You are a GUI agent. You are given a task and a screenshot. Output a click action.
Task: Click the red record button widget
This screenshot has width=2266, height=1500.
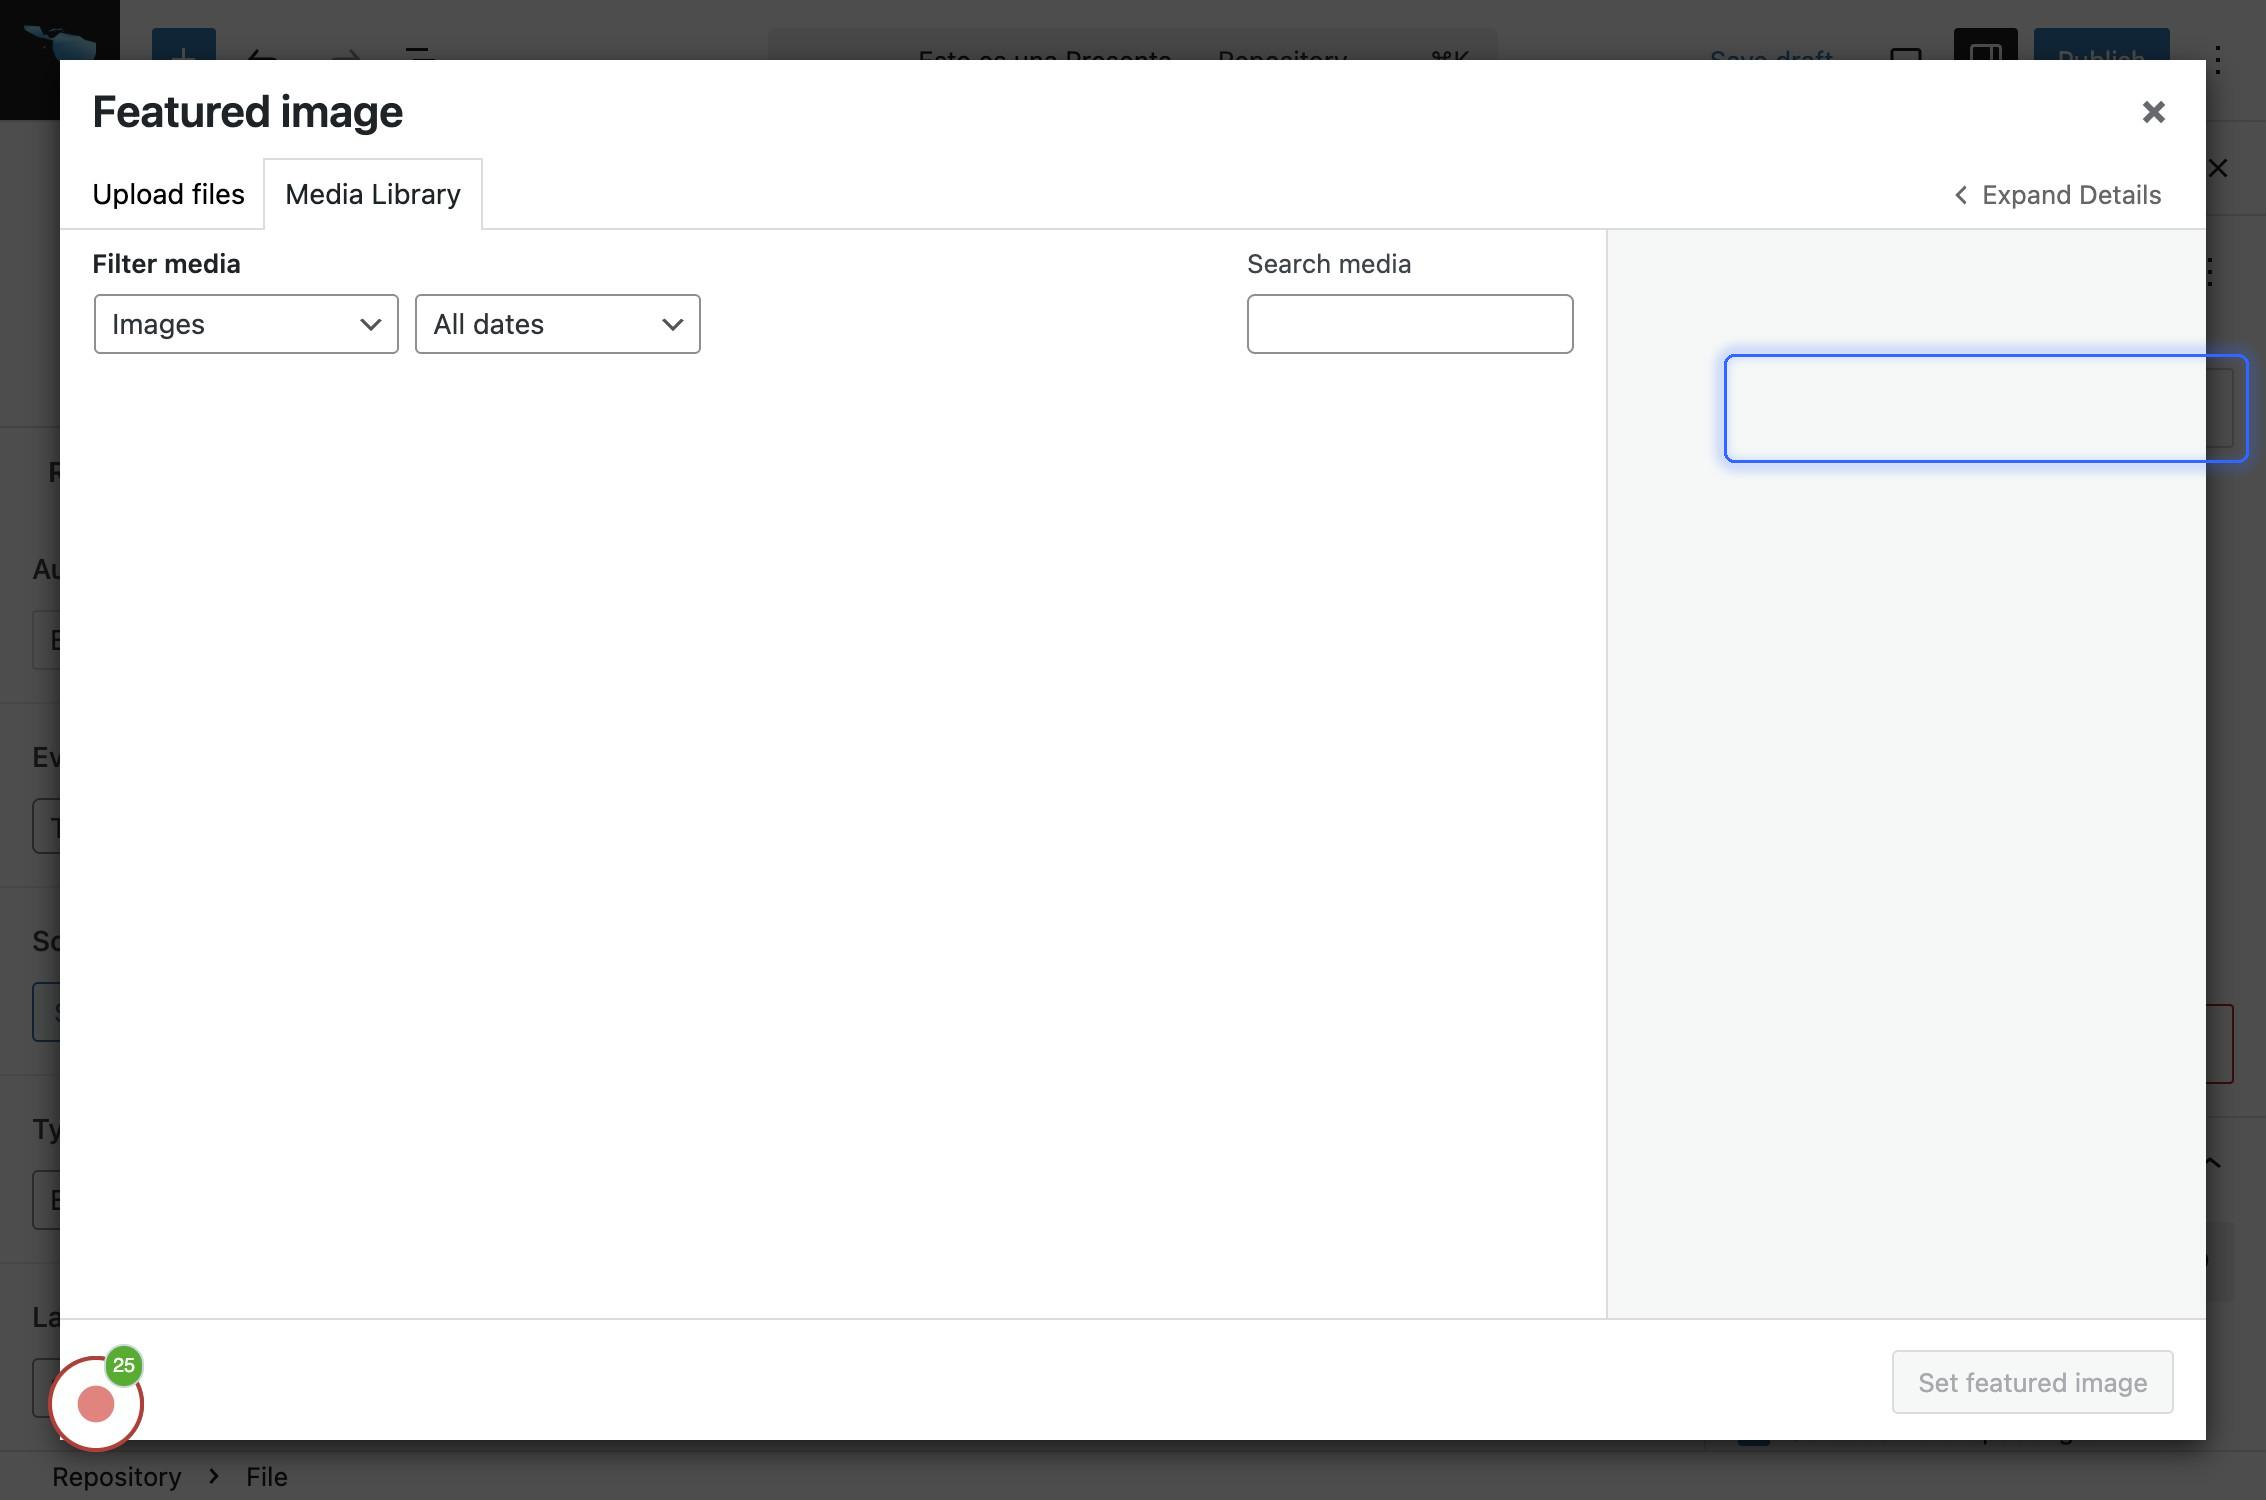[x=96, y=1404]
